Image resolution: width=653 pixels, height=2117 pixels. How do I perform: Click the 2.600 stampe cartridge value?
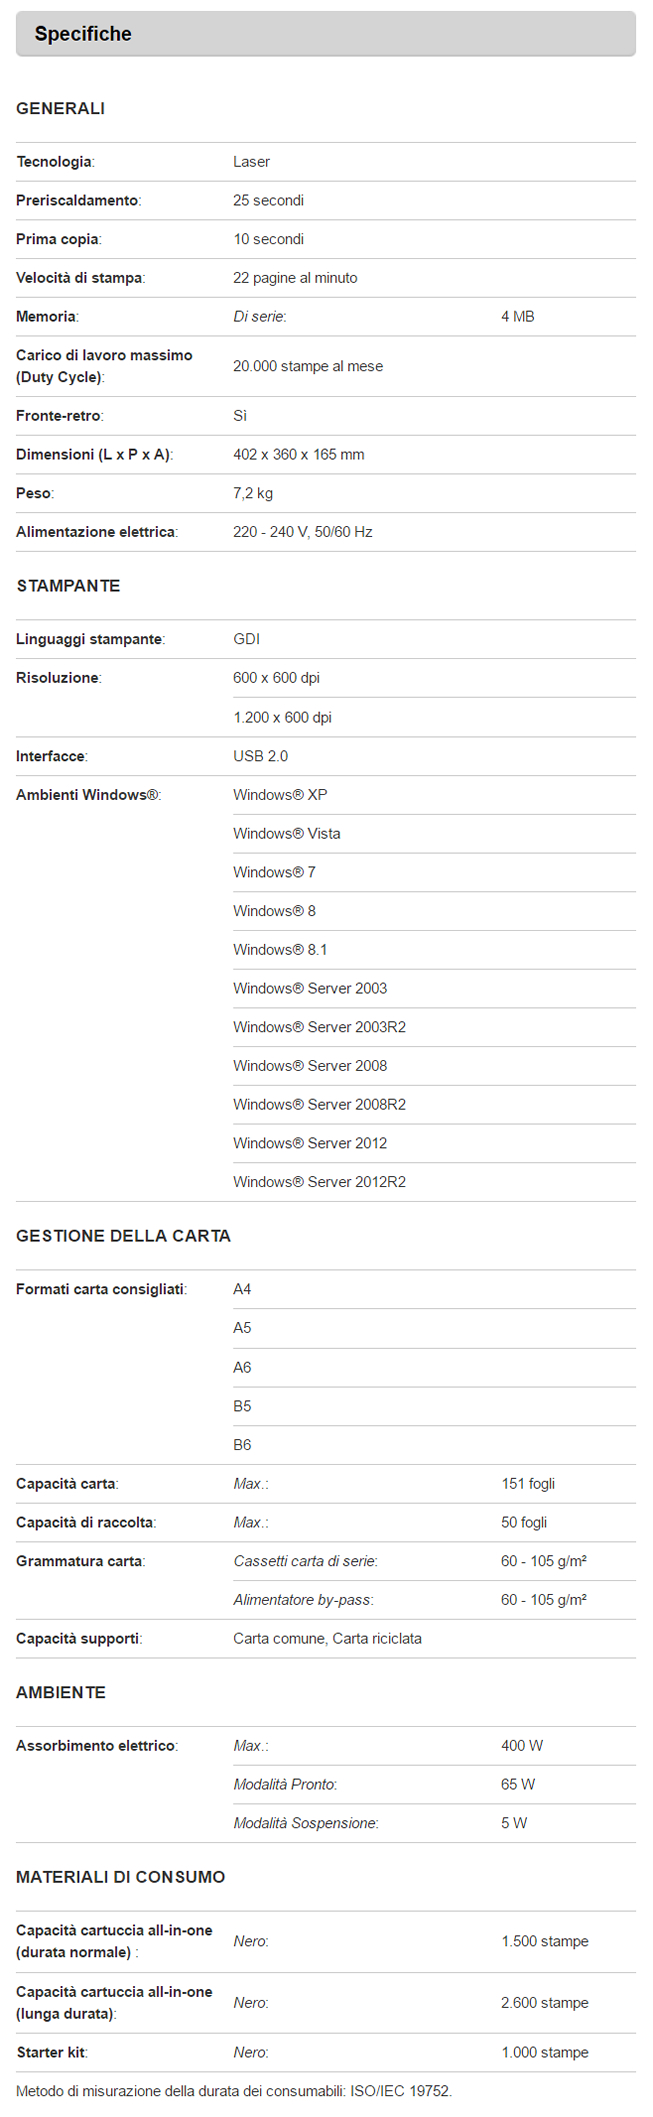(545, 2003)
